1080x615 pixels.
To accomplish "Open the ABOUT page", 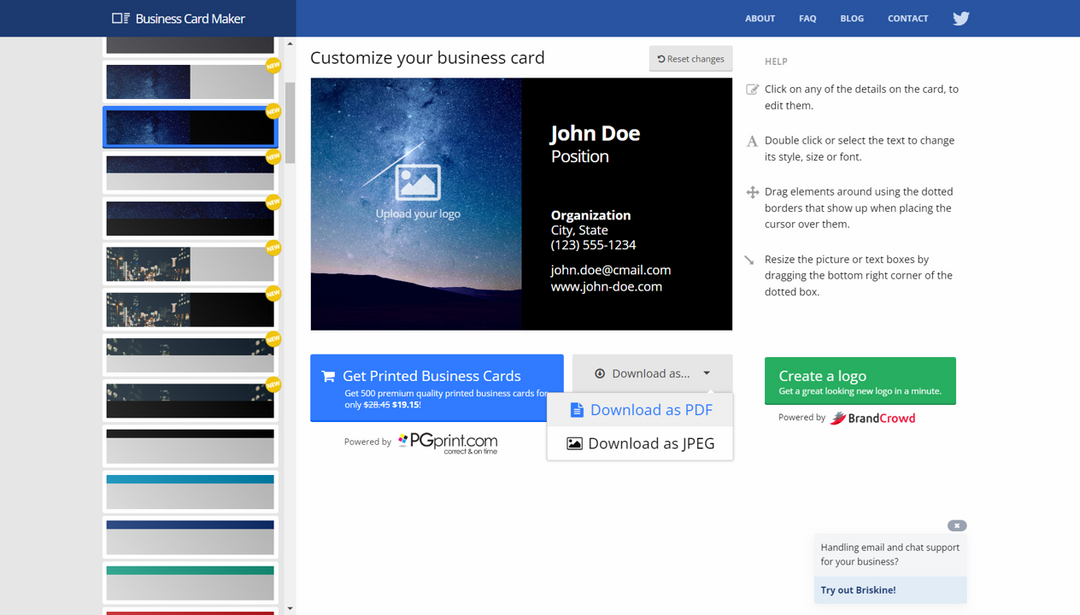I will click(760, 19).
